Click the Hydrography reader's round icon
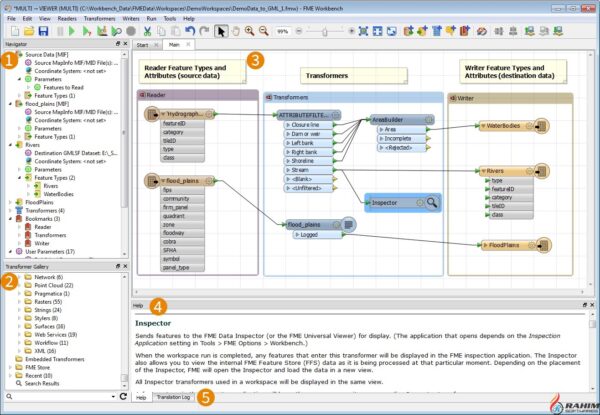This screenshot has width=600, height=415. tap(152, 114)
